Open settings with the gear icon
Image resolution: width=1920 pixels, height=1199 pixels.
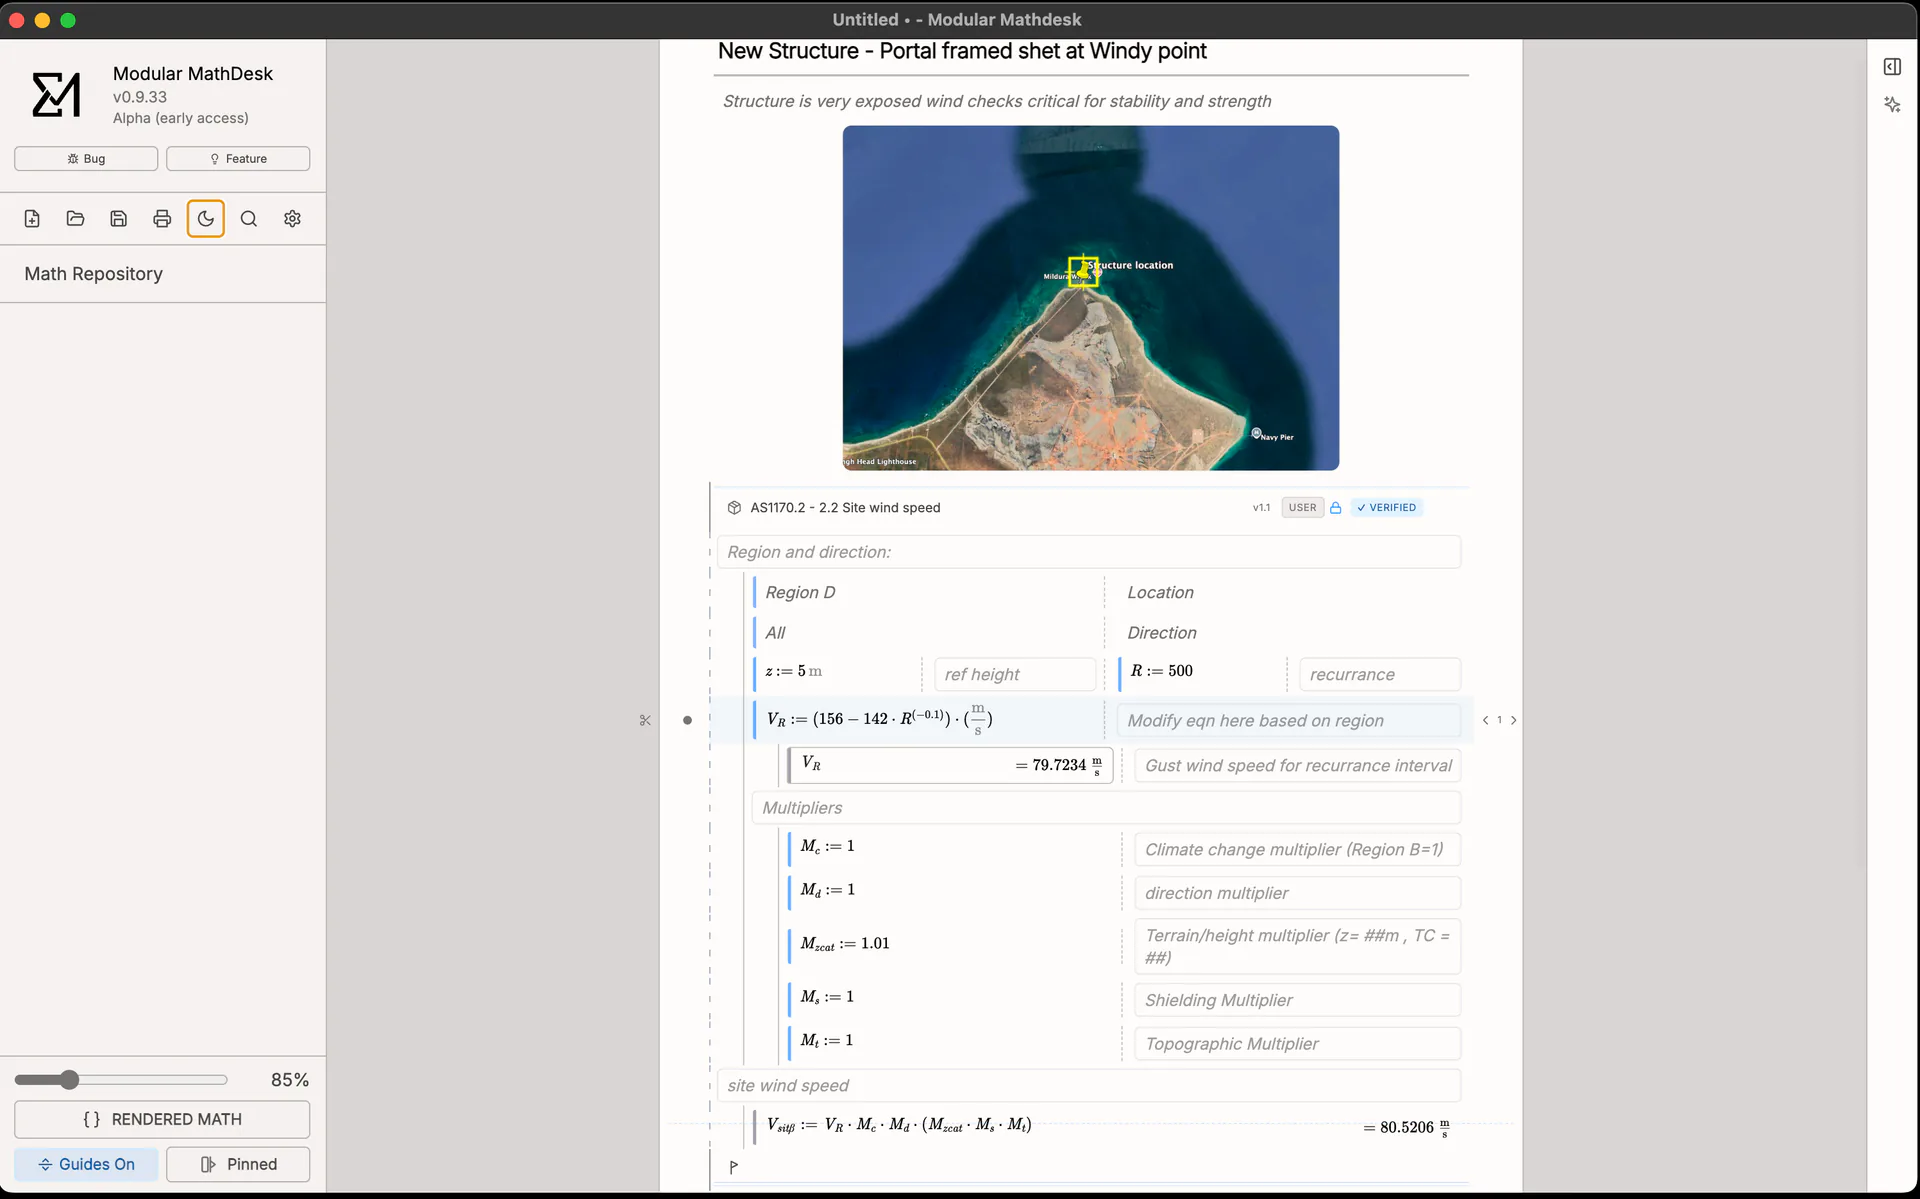[292, 219]
